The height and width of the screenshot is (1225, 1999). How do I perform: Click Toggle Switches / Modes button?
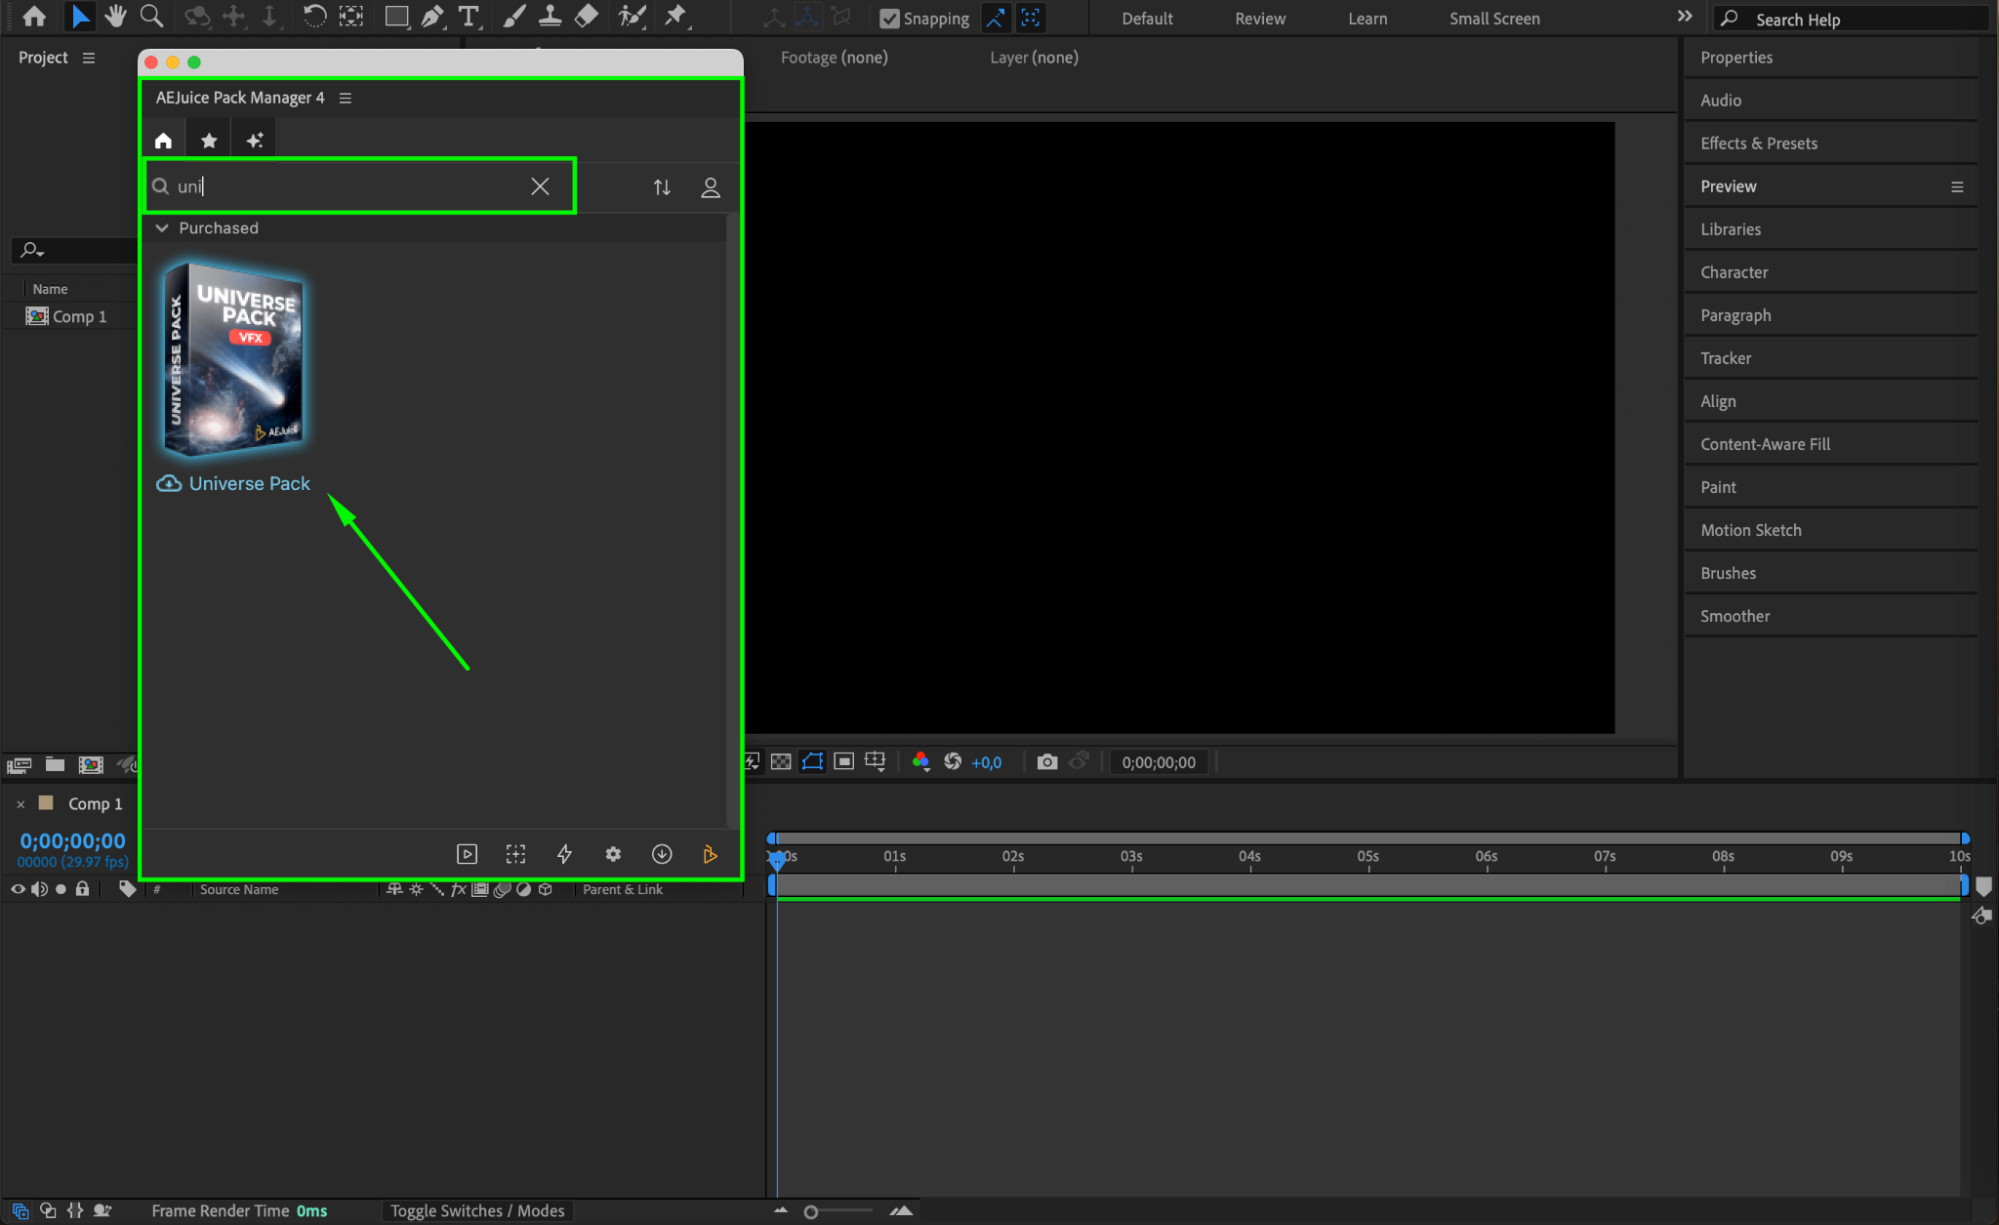[477, 1211]
